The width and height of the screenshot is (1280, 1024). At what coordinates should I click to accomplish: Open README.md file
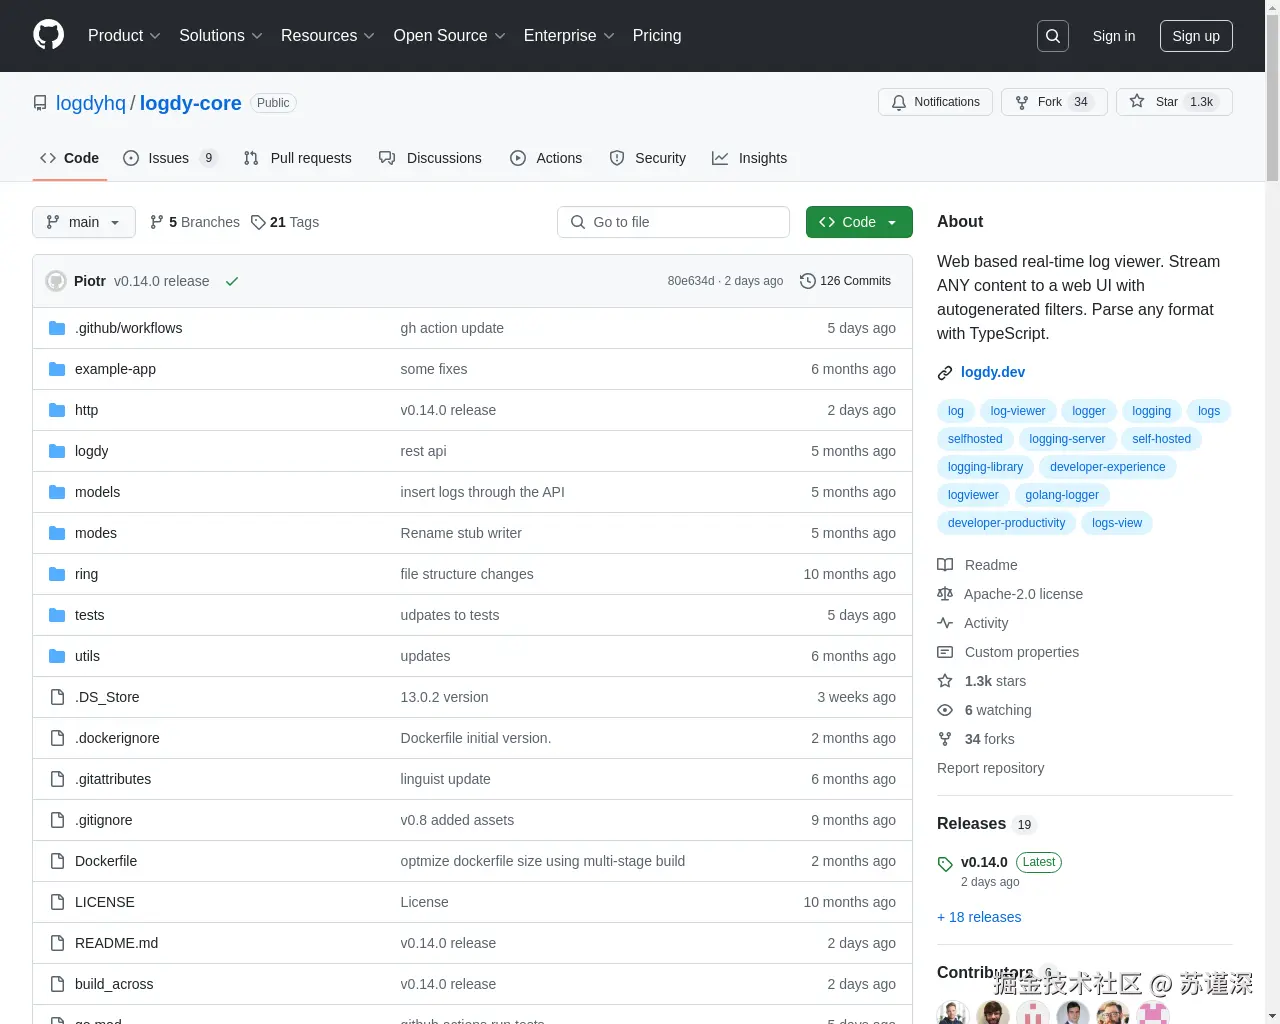[x=116, y=943]
